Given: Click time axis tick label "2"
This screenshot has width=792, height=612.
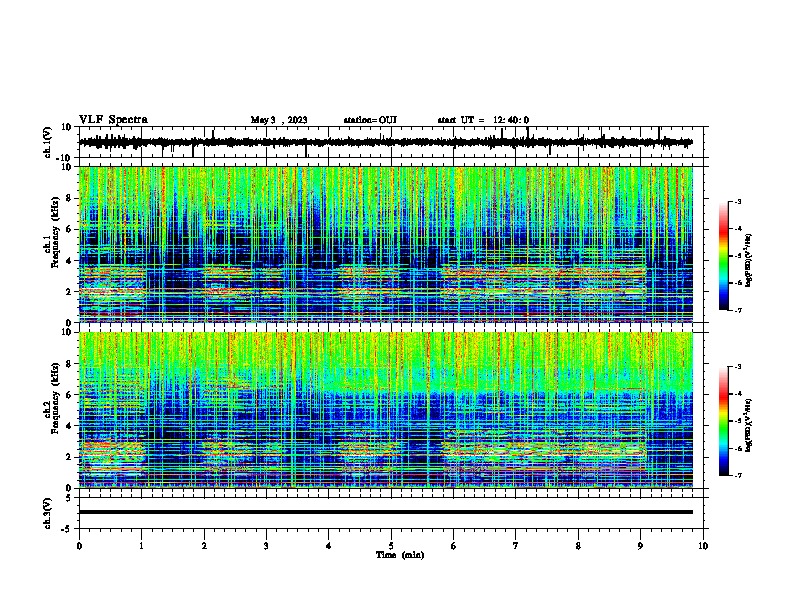Looking at the screenshot, I should tap(204, 546).
